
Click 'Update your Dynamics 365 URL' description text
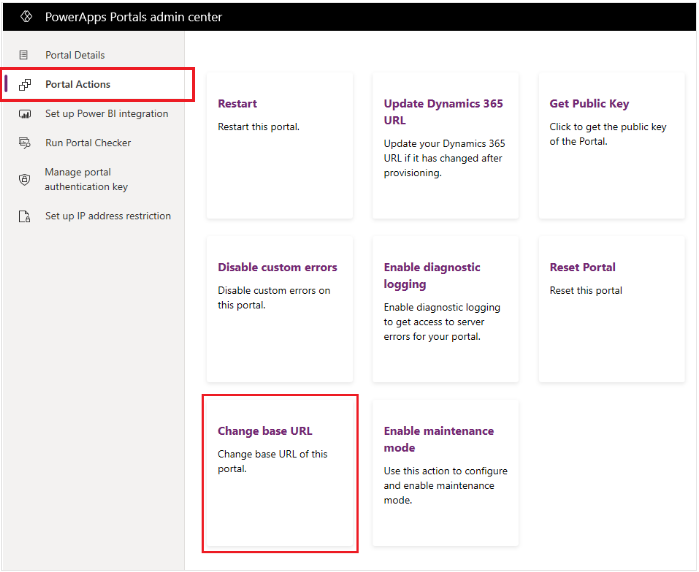(444, 158)
